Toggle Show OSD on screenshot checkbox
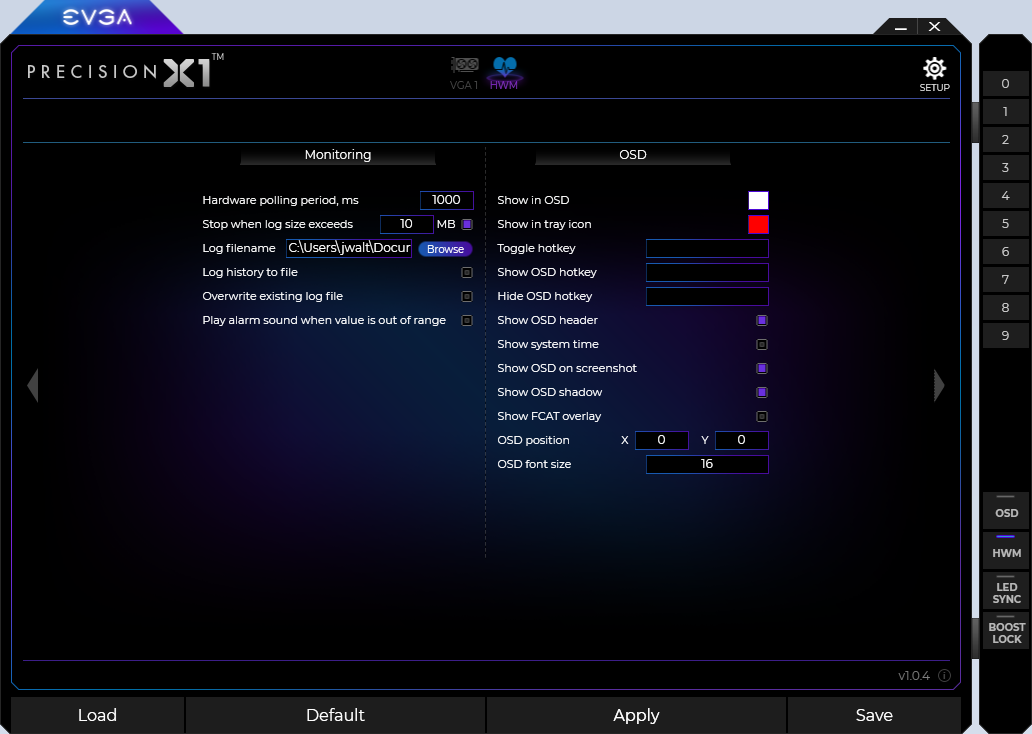The width and height of the screenshot is (1032, 734). (762, 369)
